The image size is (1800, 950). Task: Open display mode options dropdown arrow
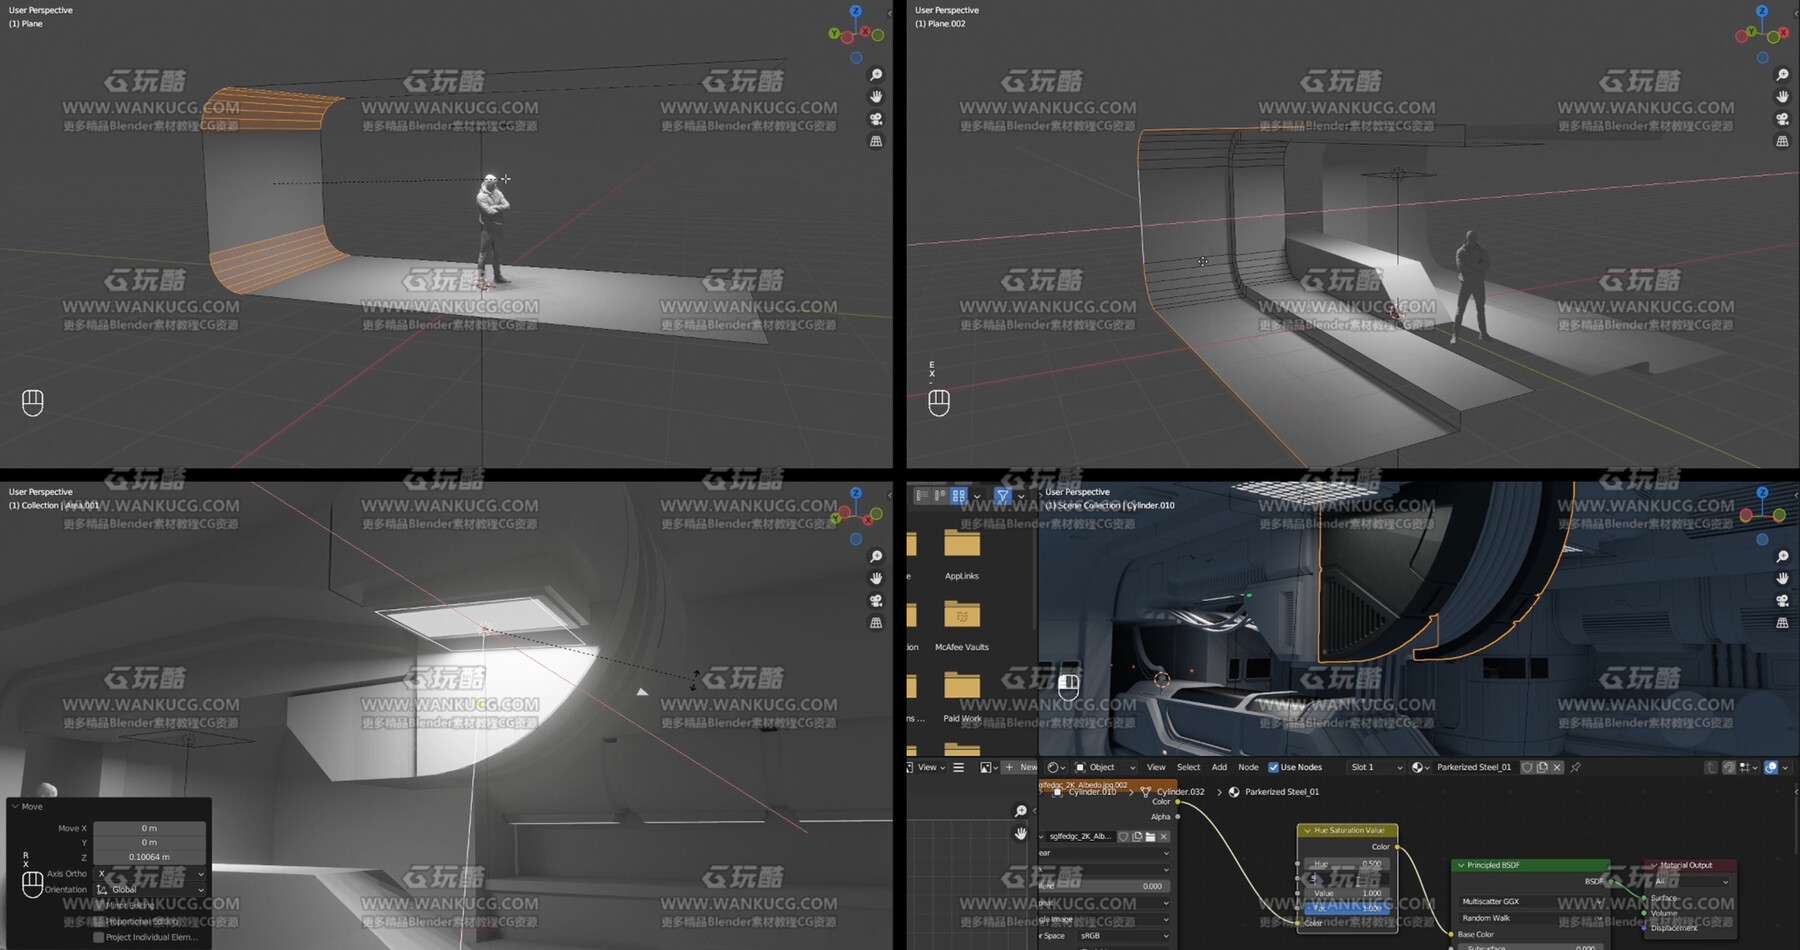point(977,496)
